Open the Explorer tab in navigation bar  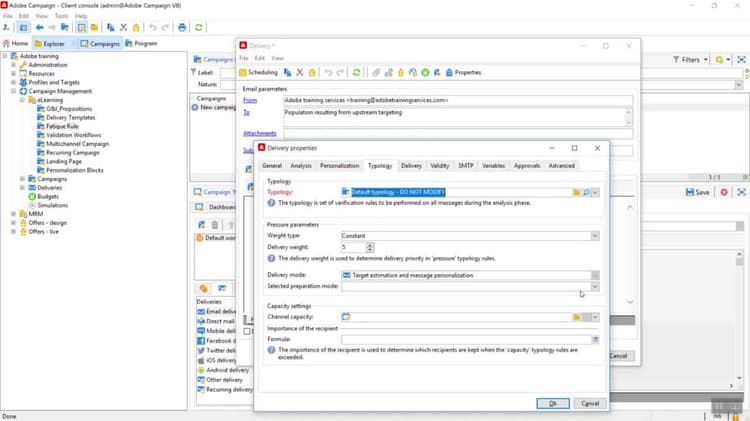pyautogui.click(x=50, y=44)
